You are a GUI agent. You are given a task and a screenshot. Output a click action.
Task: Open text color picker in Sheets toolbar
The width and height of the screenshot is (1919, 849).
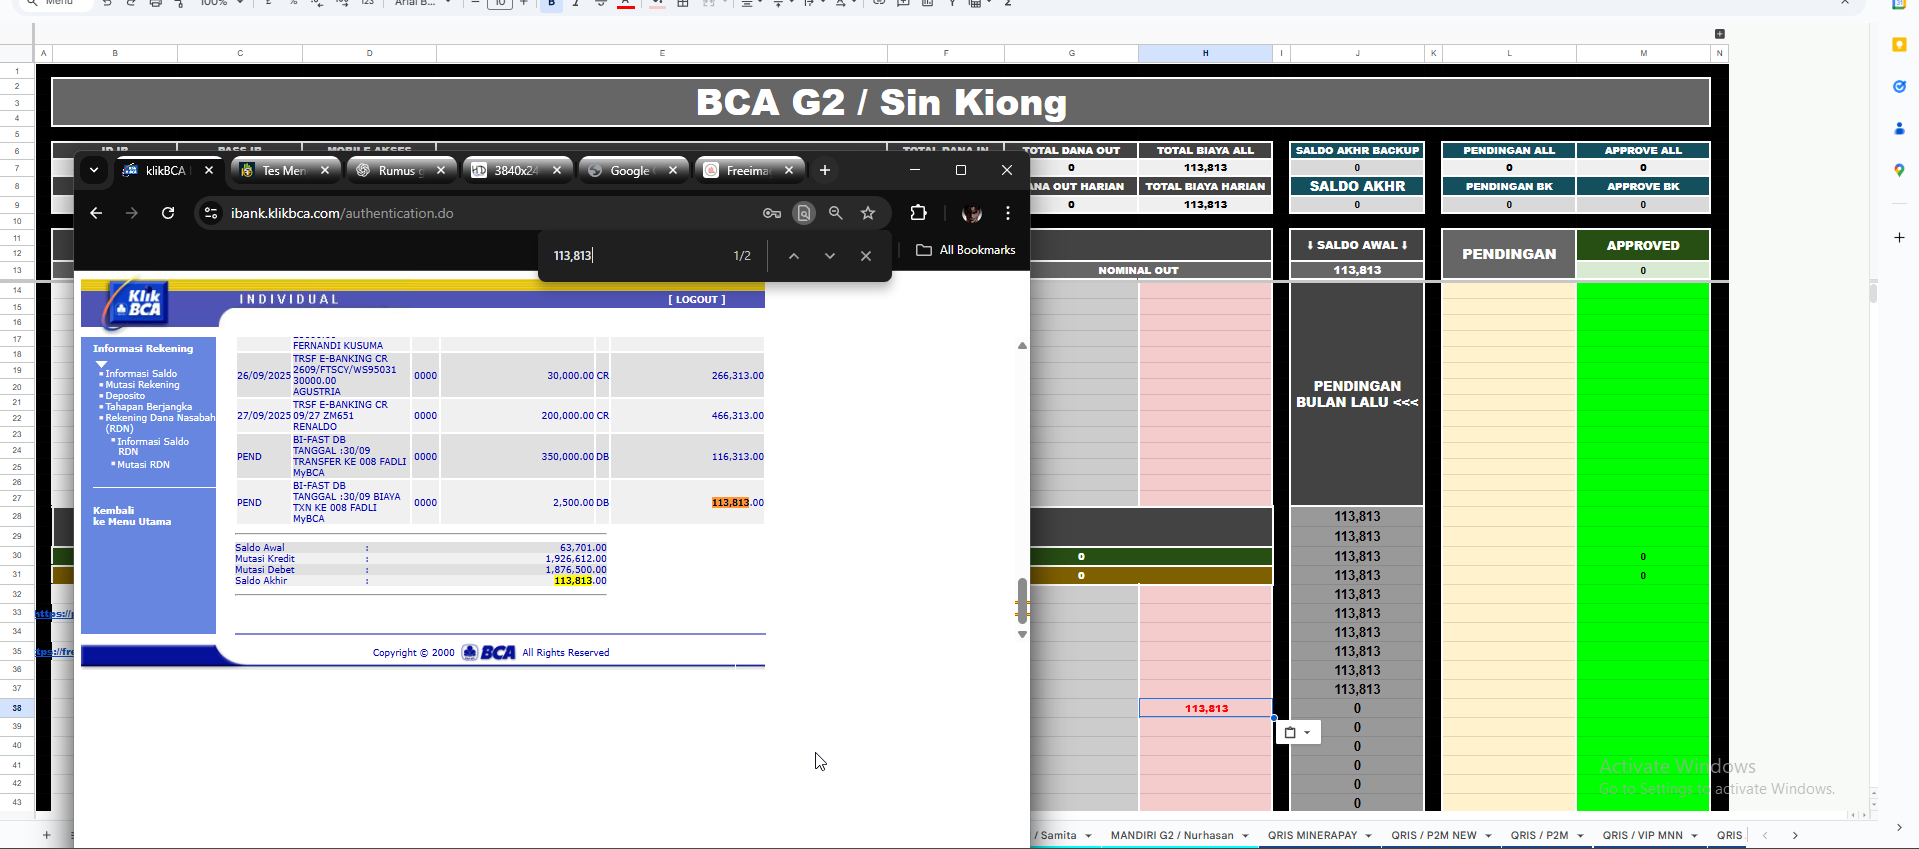[626, 3]
